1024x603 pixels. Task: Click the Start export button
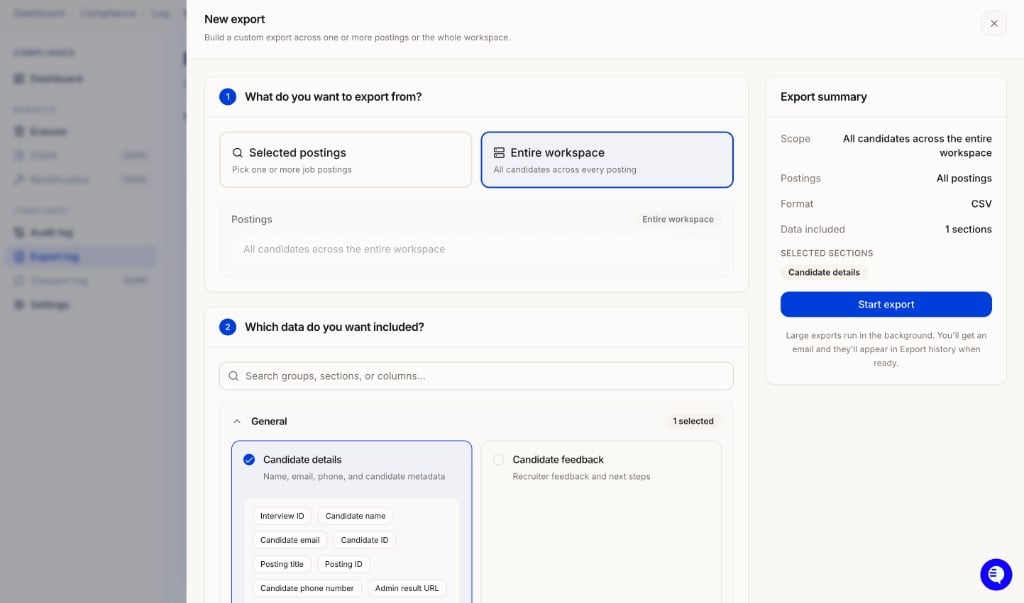[x=886, y=304]
